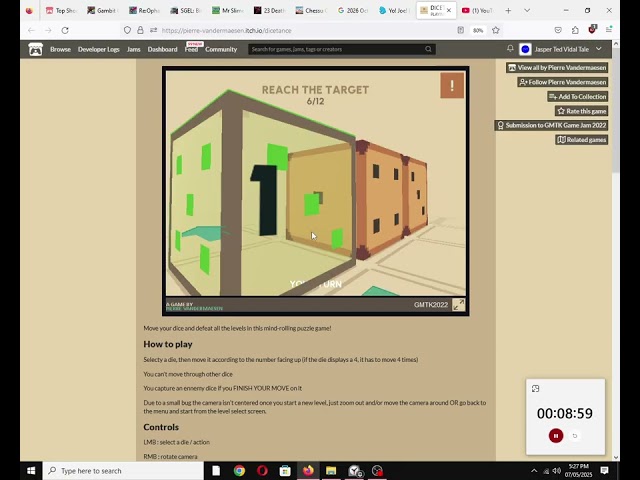
Task: Show hidden system tray icons
Action: 534,471
